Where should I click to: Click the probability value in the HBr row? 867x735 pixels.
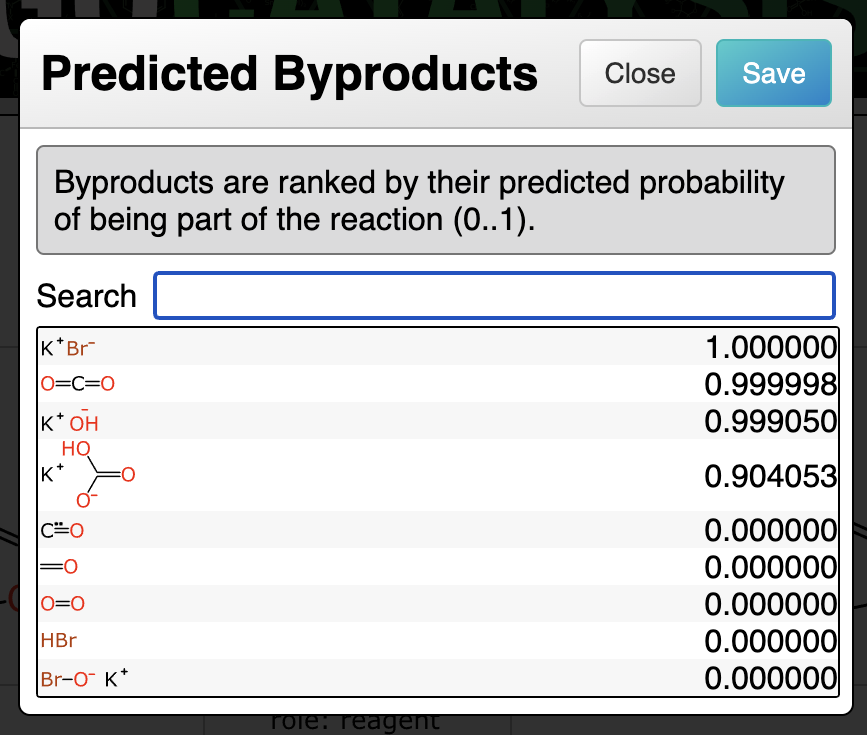click(x=770, y=641)
